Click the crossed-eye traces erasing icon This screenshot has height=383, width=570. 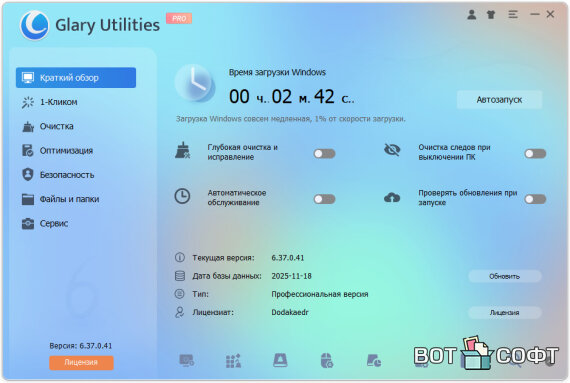pos(392,149)
